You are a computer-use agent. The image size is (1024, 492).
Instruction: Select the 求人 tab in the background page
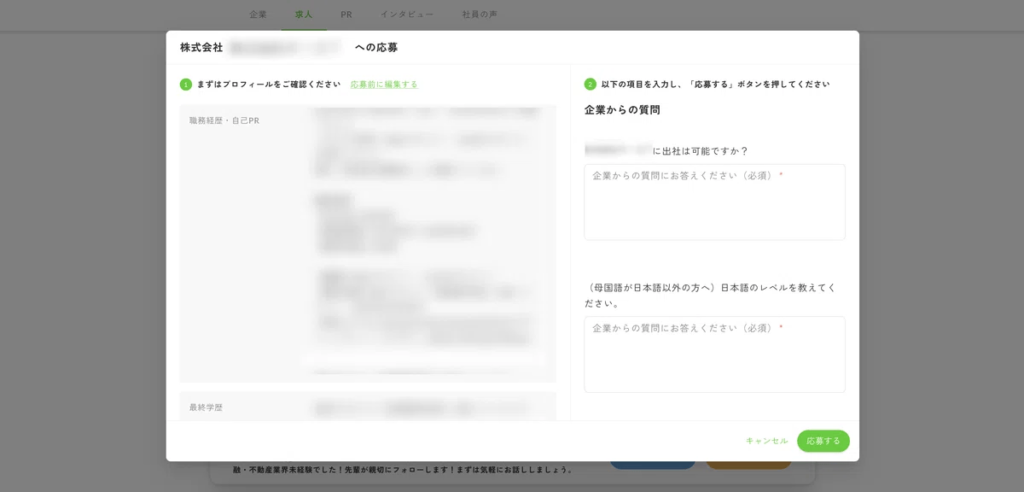pos(304,14)
